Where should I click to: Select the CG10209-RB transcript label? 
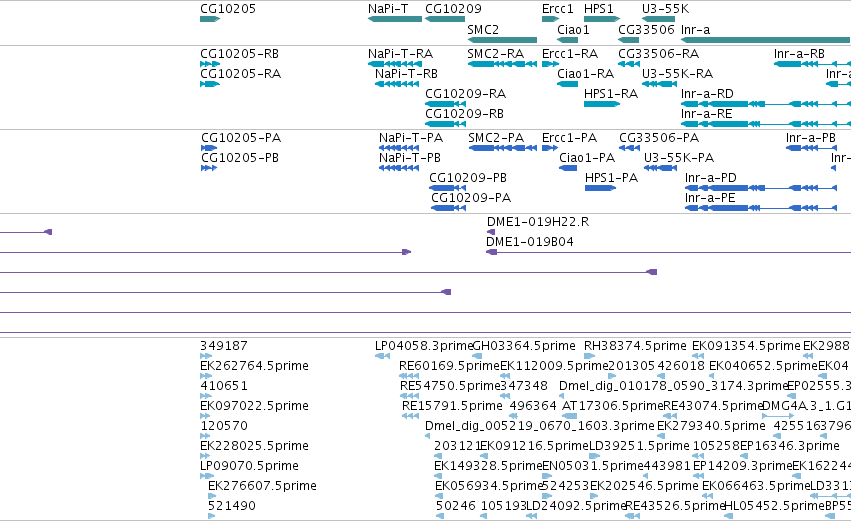pos(464,114)
